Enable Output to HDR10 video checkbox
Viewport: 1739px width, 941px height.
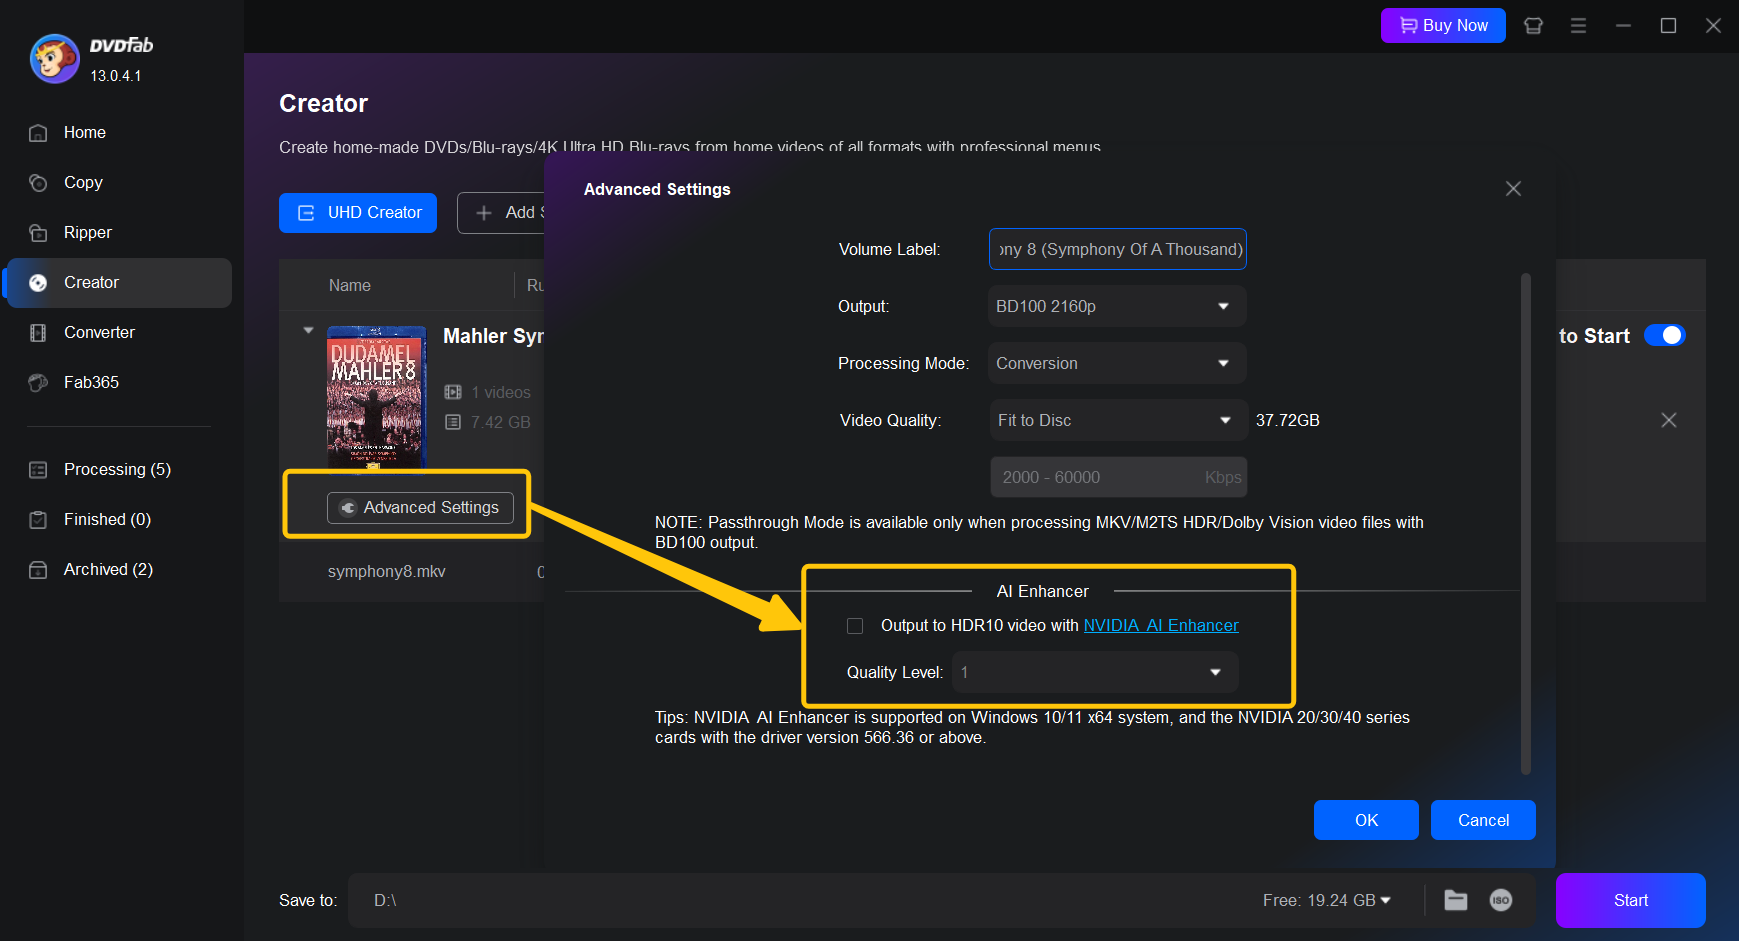855,626
